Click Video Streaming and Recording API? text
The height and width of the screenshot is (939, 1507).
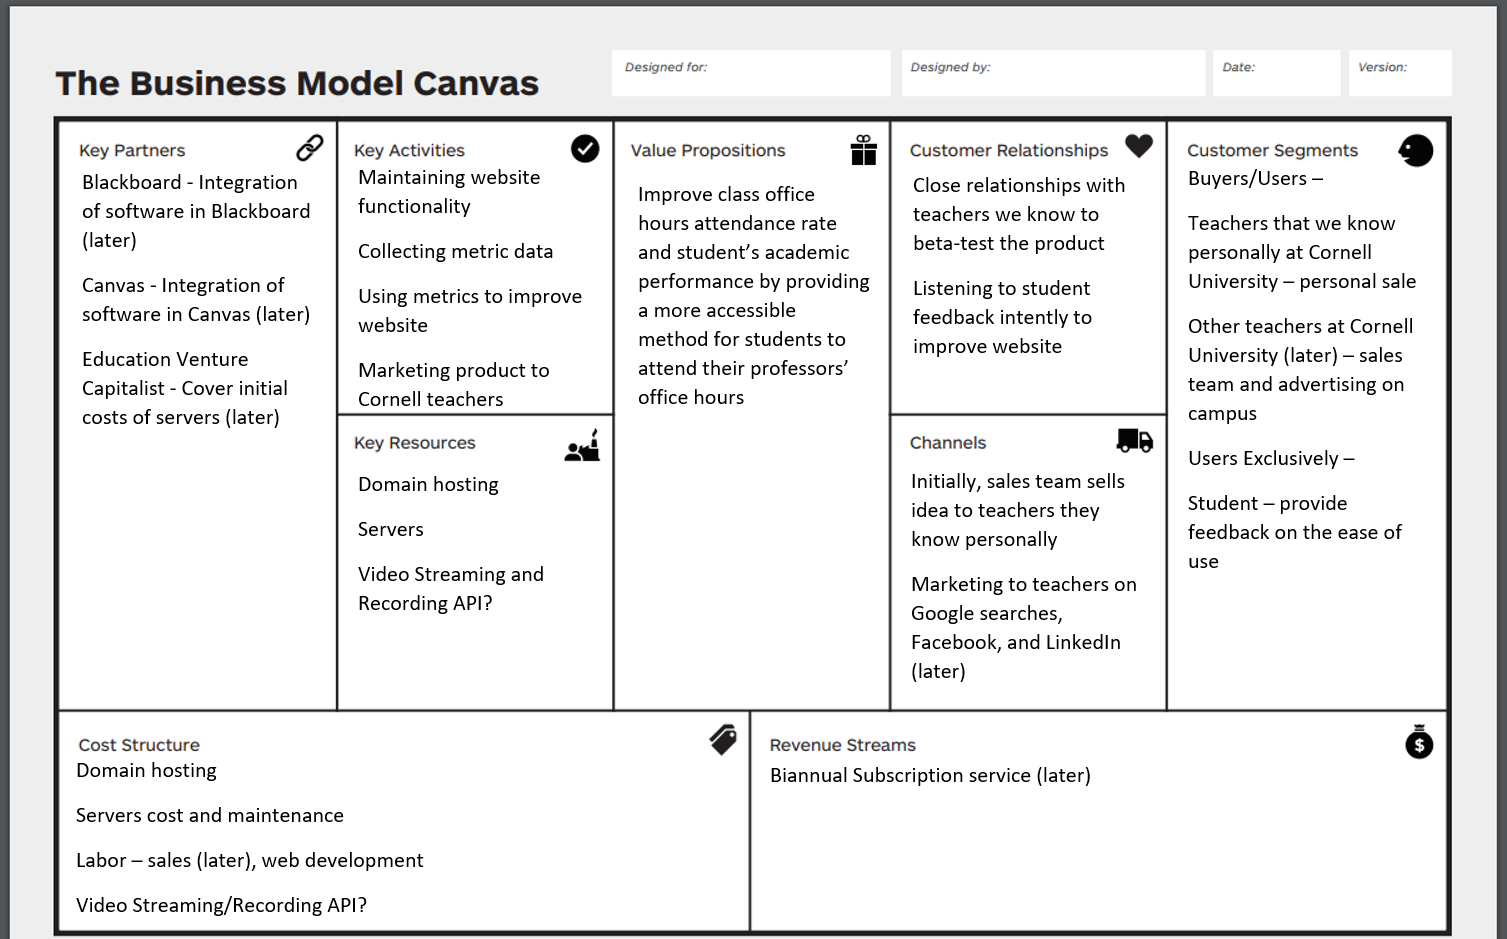(x=451, y=589)
